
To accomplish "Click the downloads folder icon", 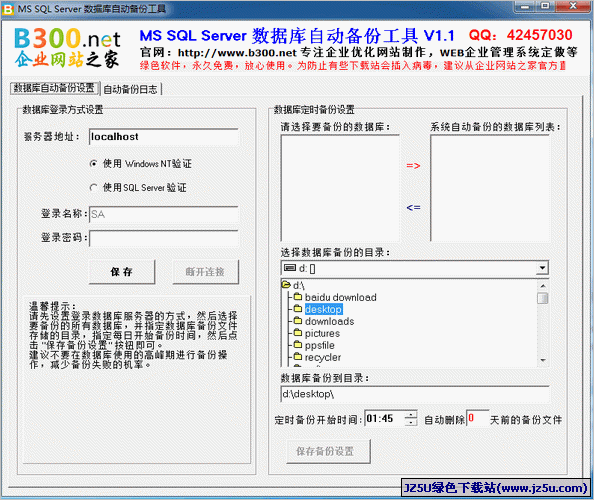I will [x=298, y=321].
